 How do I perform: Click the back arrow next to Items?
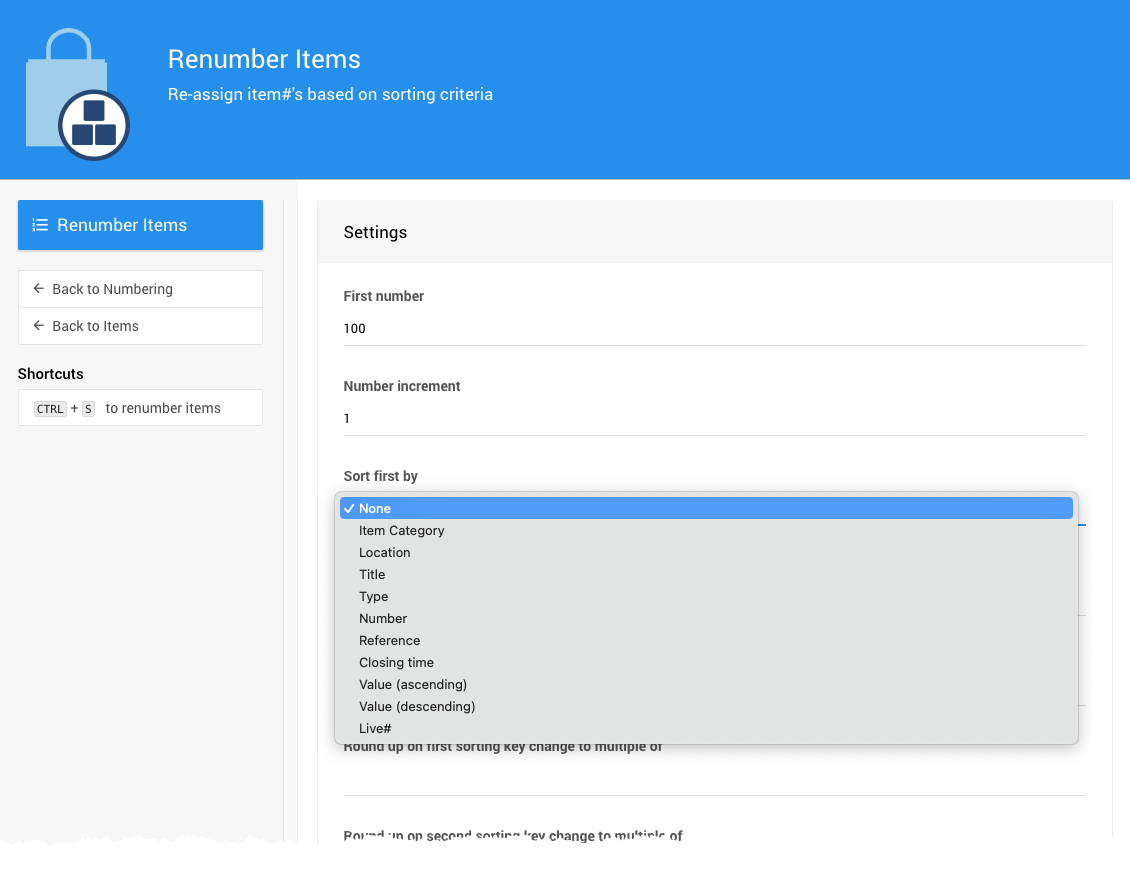click(x=39, y=326)
